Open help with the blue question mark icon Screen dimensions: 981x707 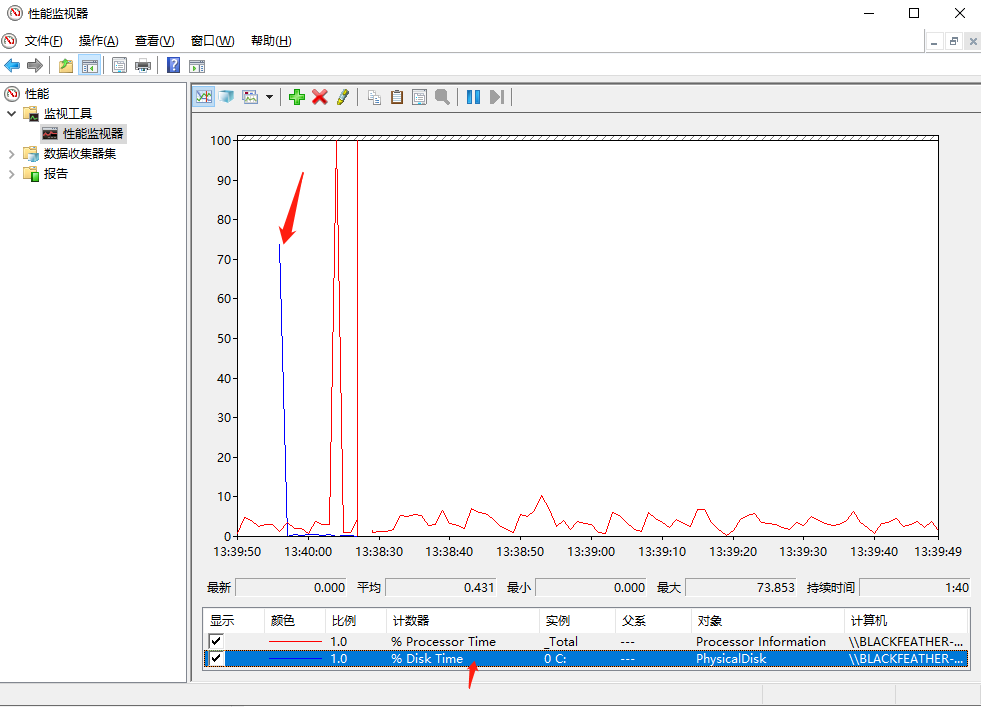pos(173,65)
